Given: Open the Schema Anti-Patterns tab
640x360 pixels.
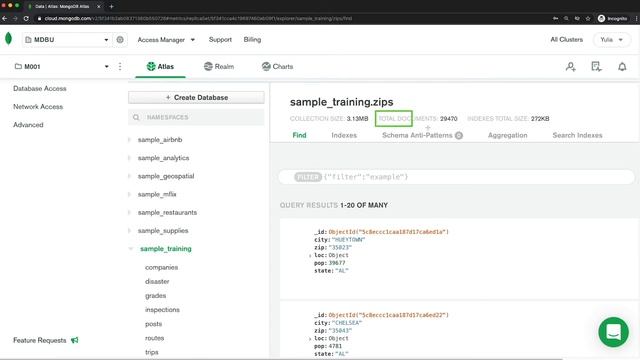Looking at the screenshot, I should (x=422, y=135).
